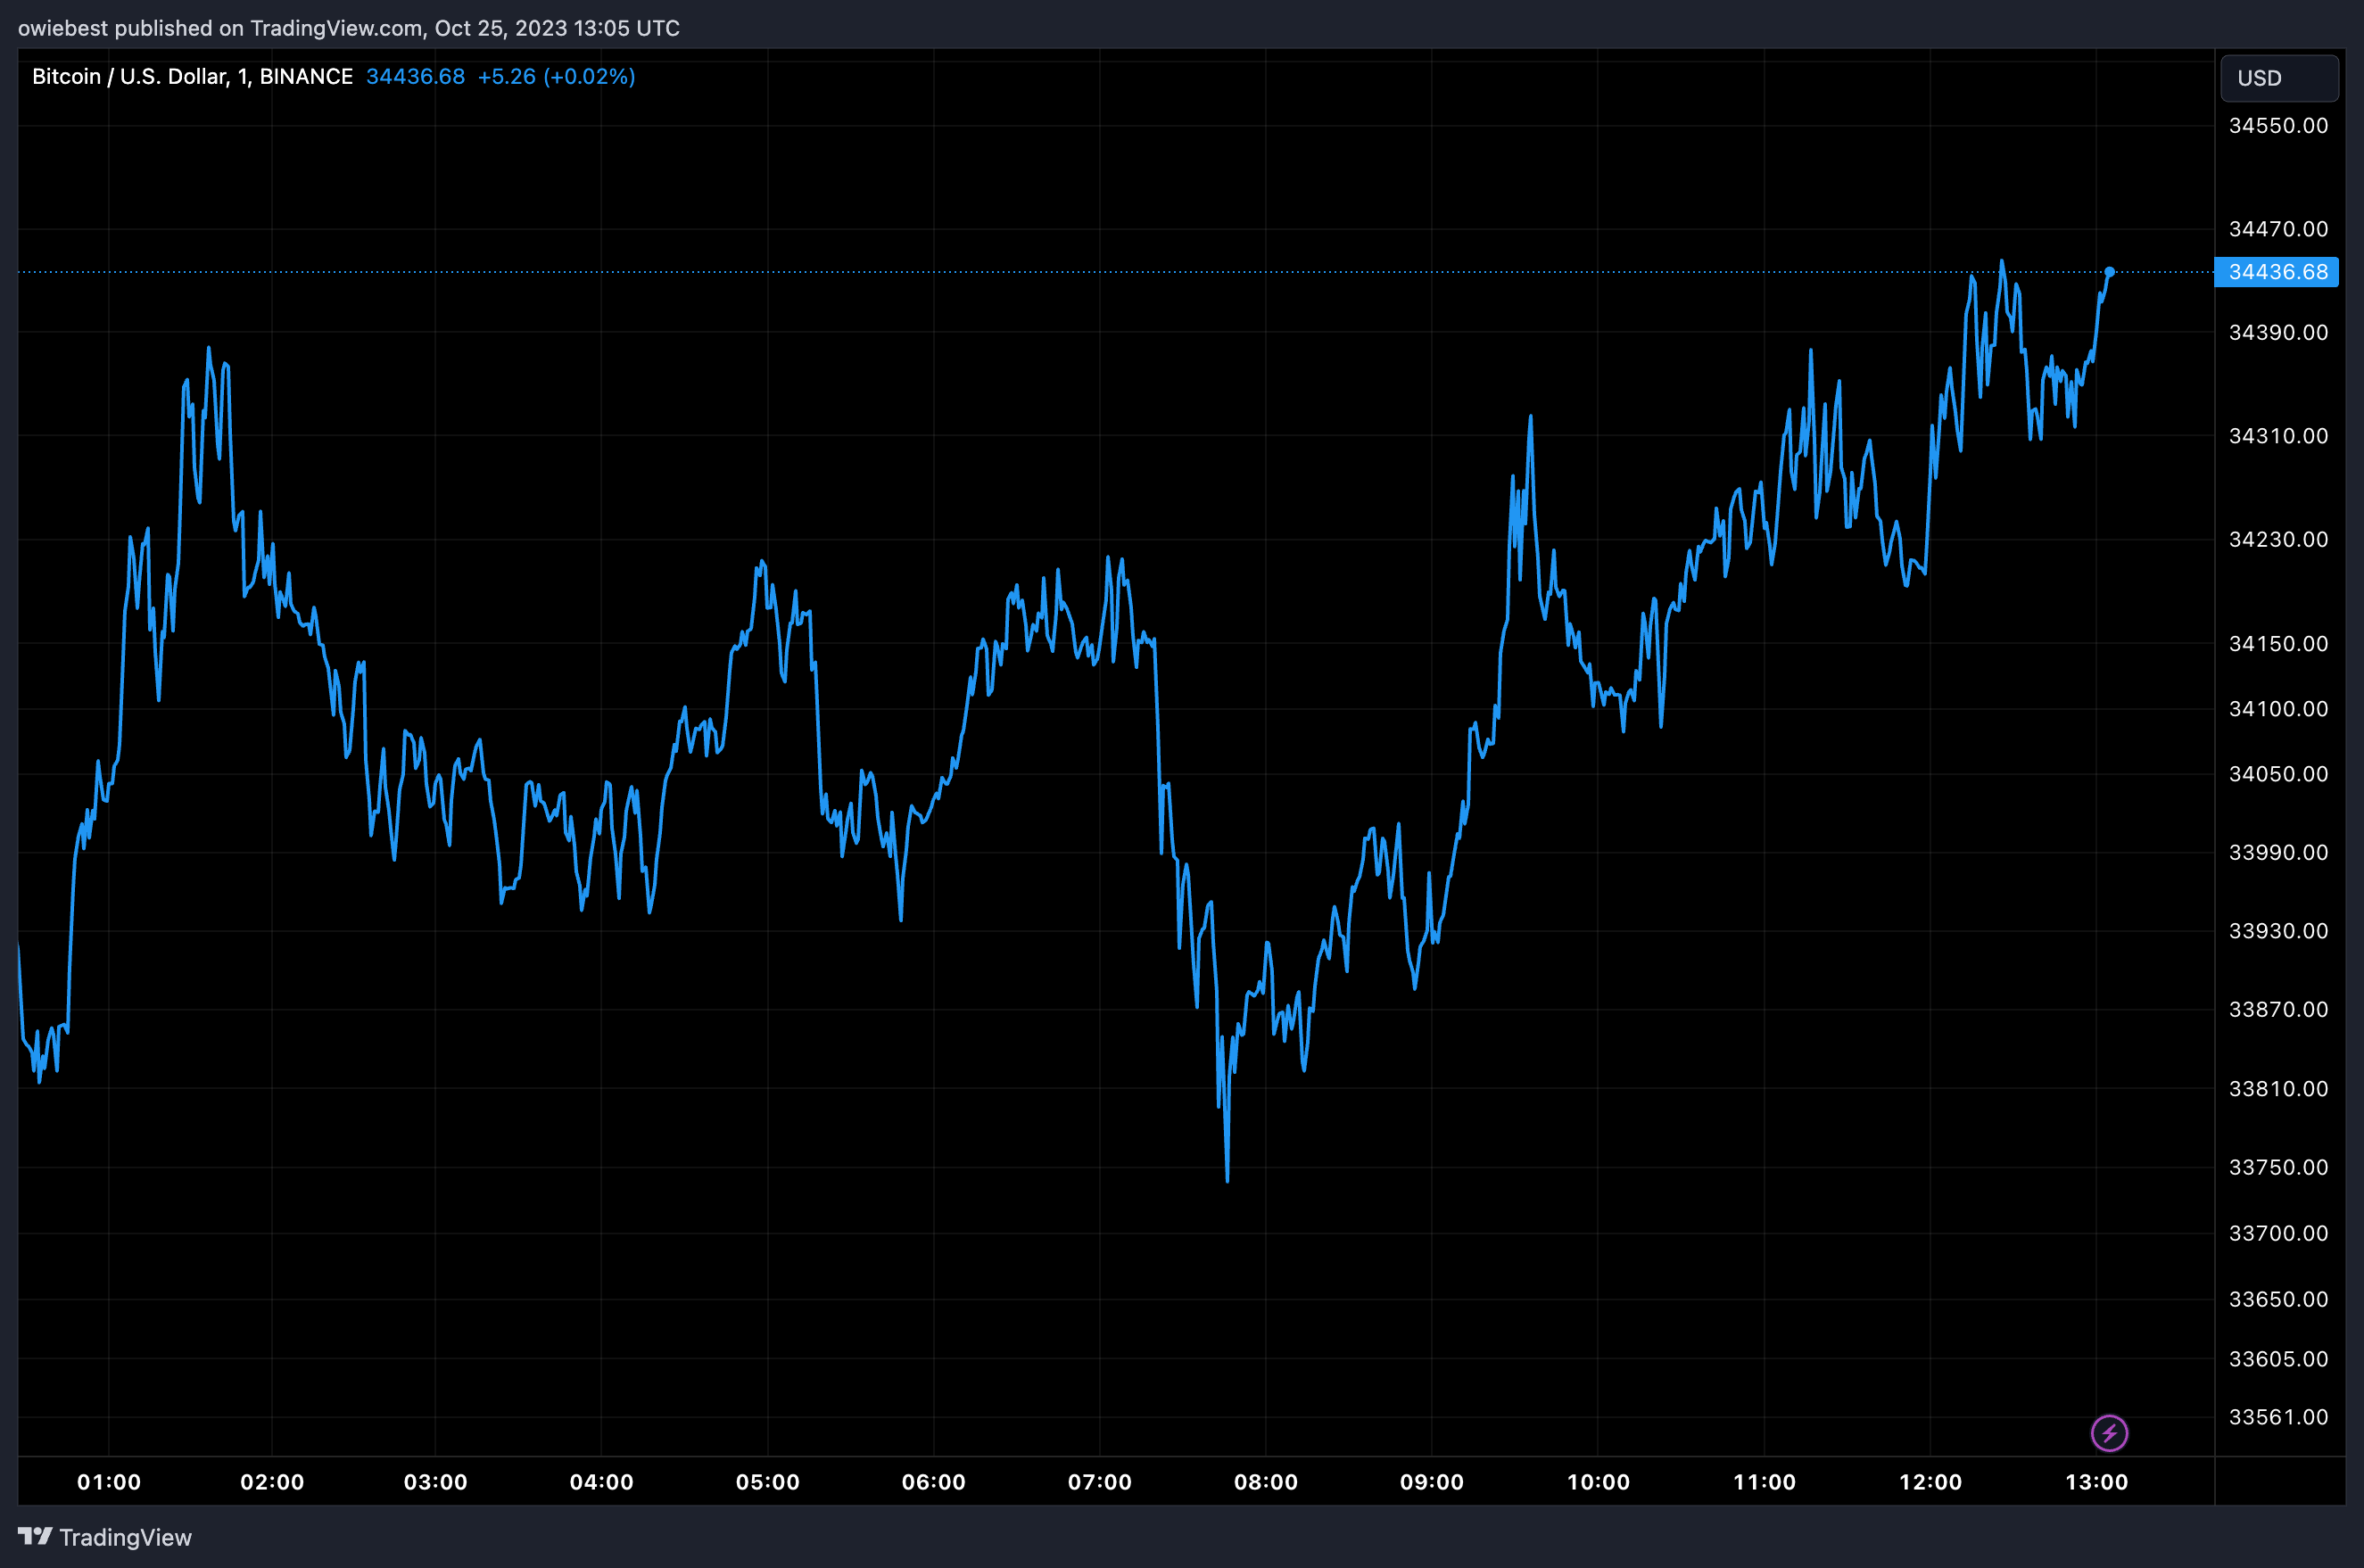Click the 34470.00 price axis label
2364x1568 pixels.
[x=2278, y=229]
